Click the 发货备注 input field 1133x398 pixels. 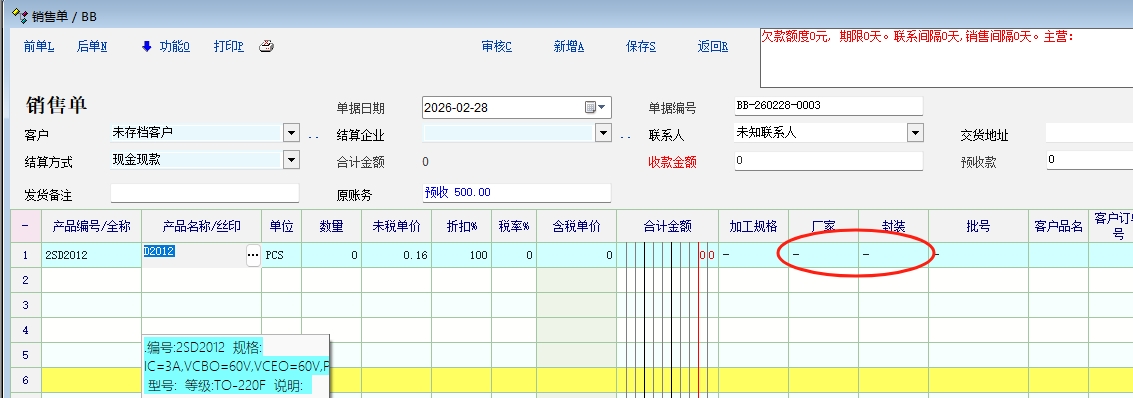pos(204,194)
